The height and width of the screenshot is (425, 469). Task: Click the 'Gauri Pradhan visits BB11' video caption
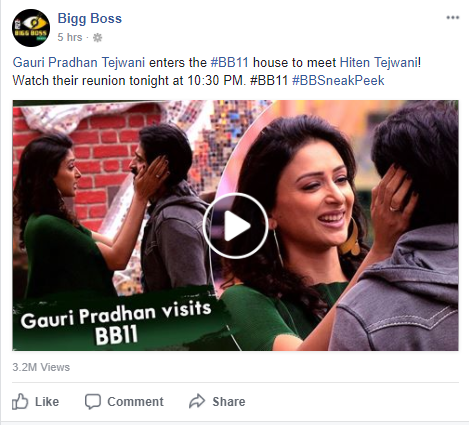click(116, 322)
